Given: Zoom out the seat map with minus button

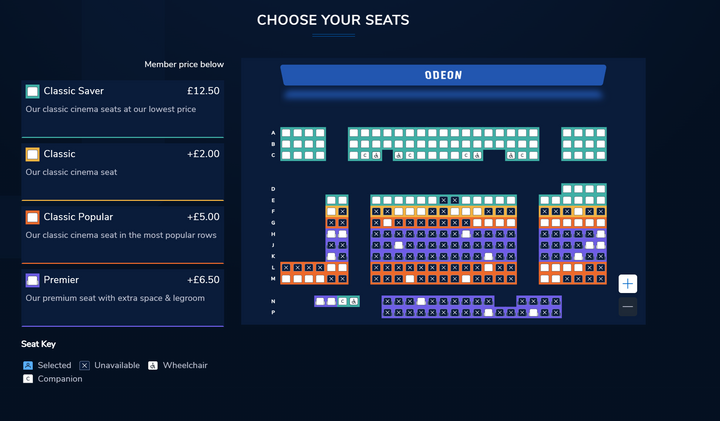Looking at the screenshot, I should point(627,307).
